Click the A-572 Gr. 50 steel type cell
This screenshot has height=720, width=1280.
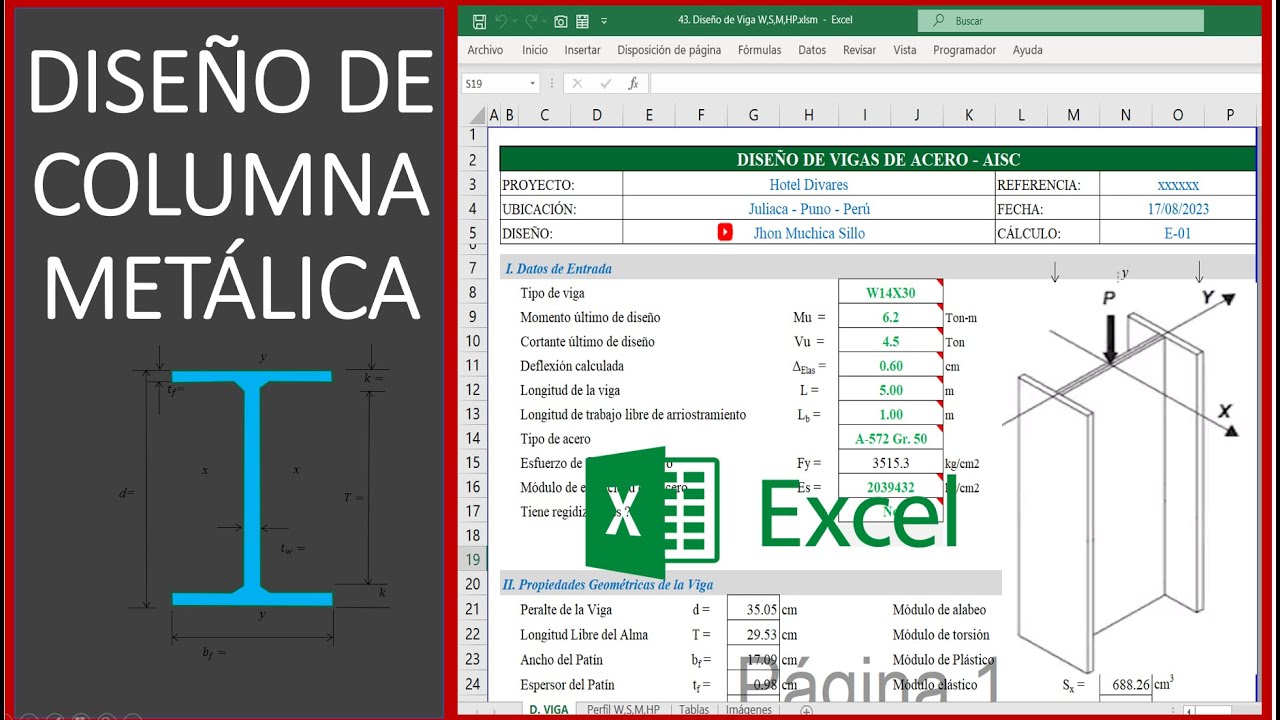pos(890,438)
